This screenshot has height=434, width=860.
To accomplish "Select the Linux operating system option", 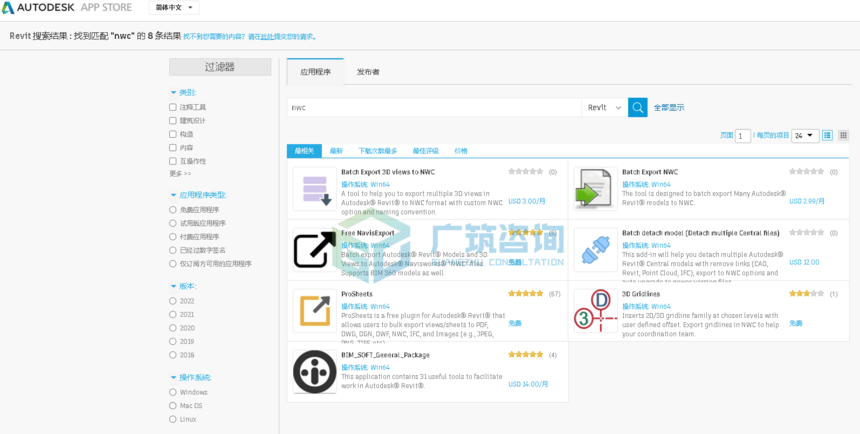I will [x=173, y=419].
